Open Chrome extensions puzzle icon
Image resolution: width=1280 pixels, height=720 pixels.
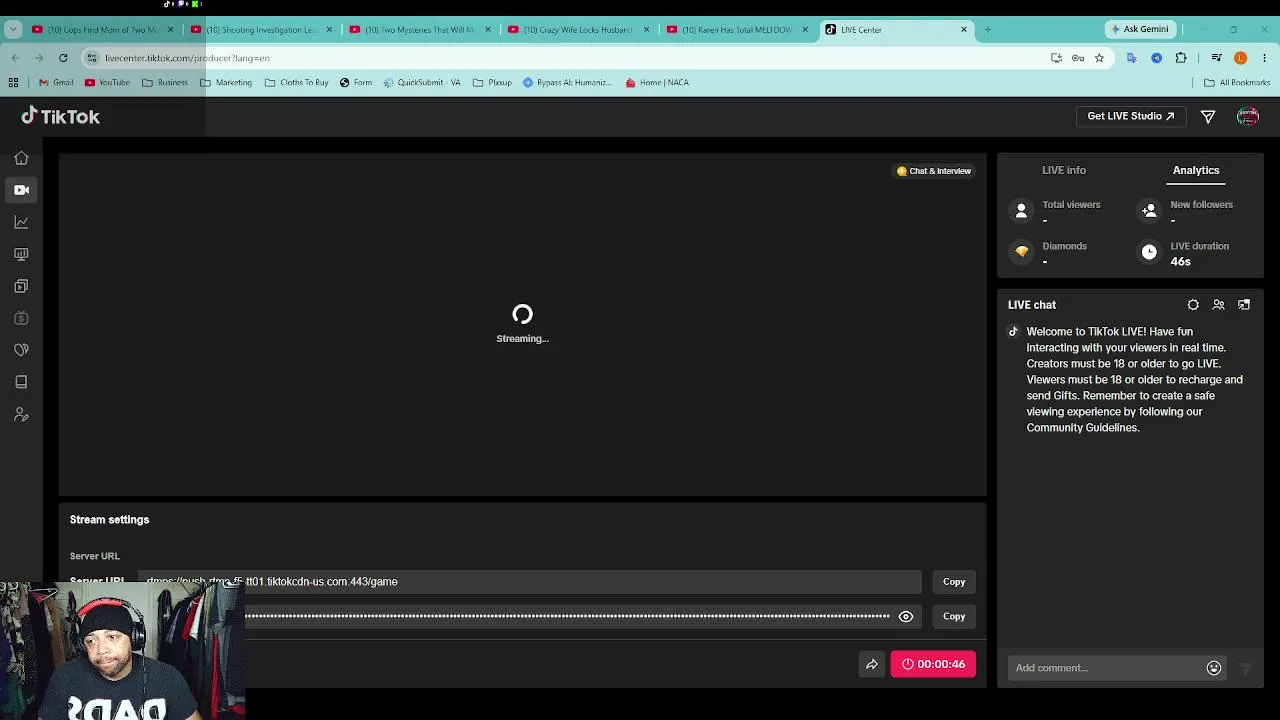point(1181,58)
